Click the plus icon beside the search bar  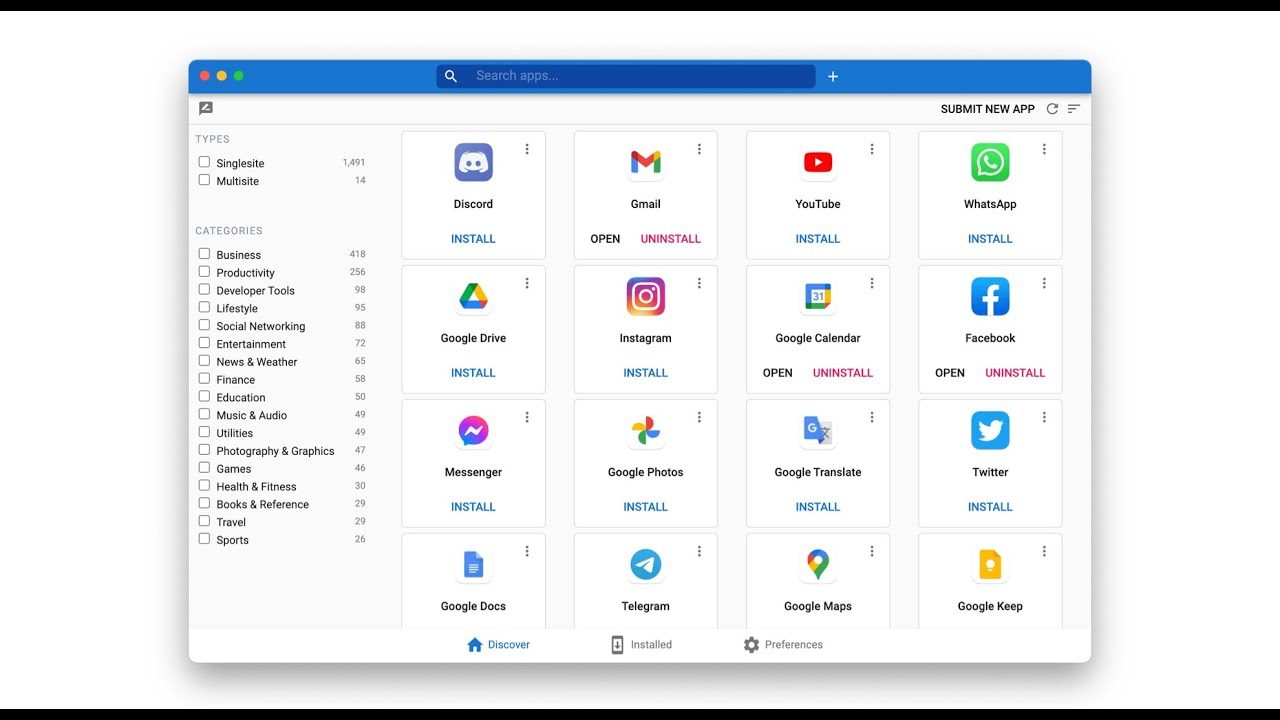(x=833, y=76)
